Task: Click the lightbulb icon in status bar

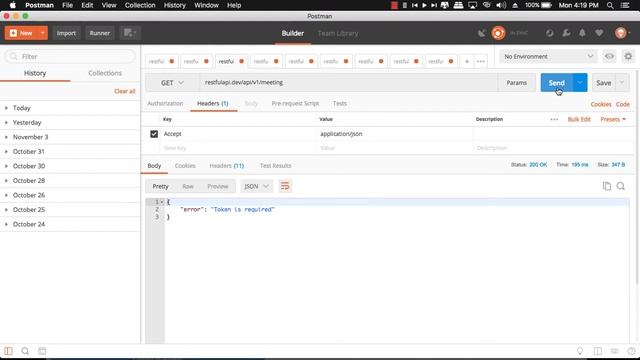Action: tap(580, 351)
